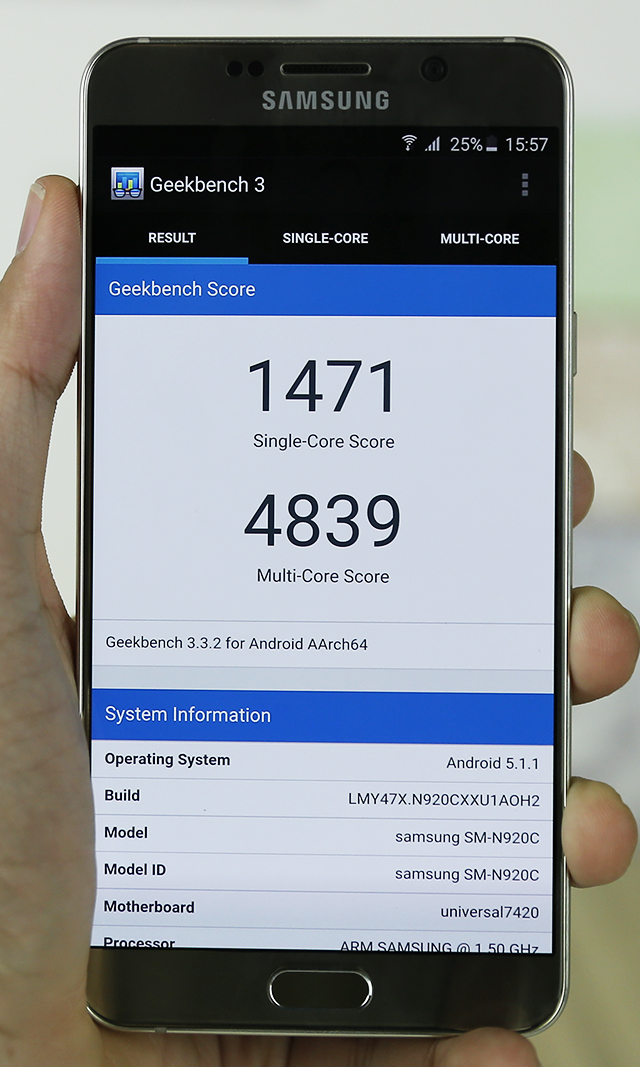The width and height of the screenshot is (640, 1067).
Task: Tap the Geekbench 3 app icon
Action: tap(127, 184)
